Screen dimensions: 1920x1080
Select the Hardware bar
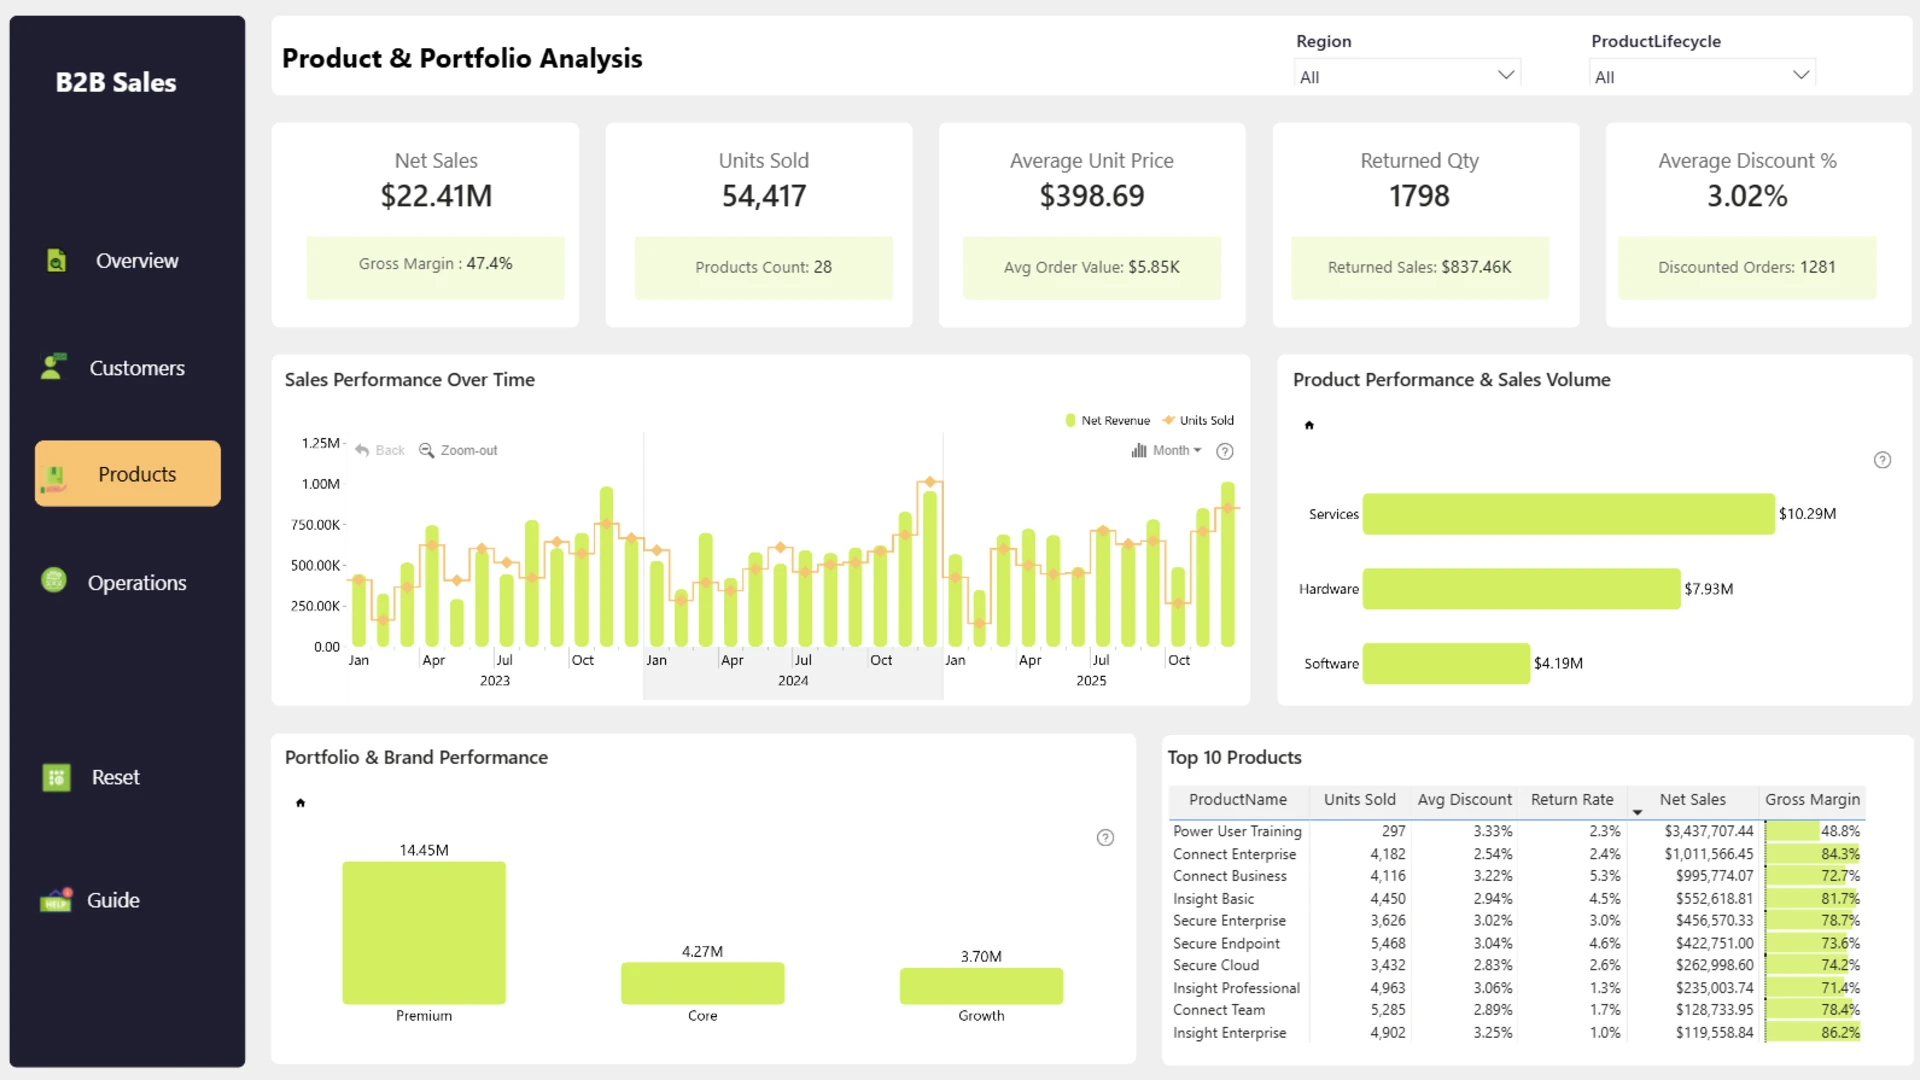tap(1521, 589)
